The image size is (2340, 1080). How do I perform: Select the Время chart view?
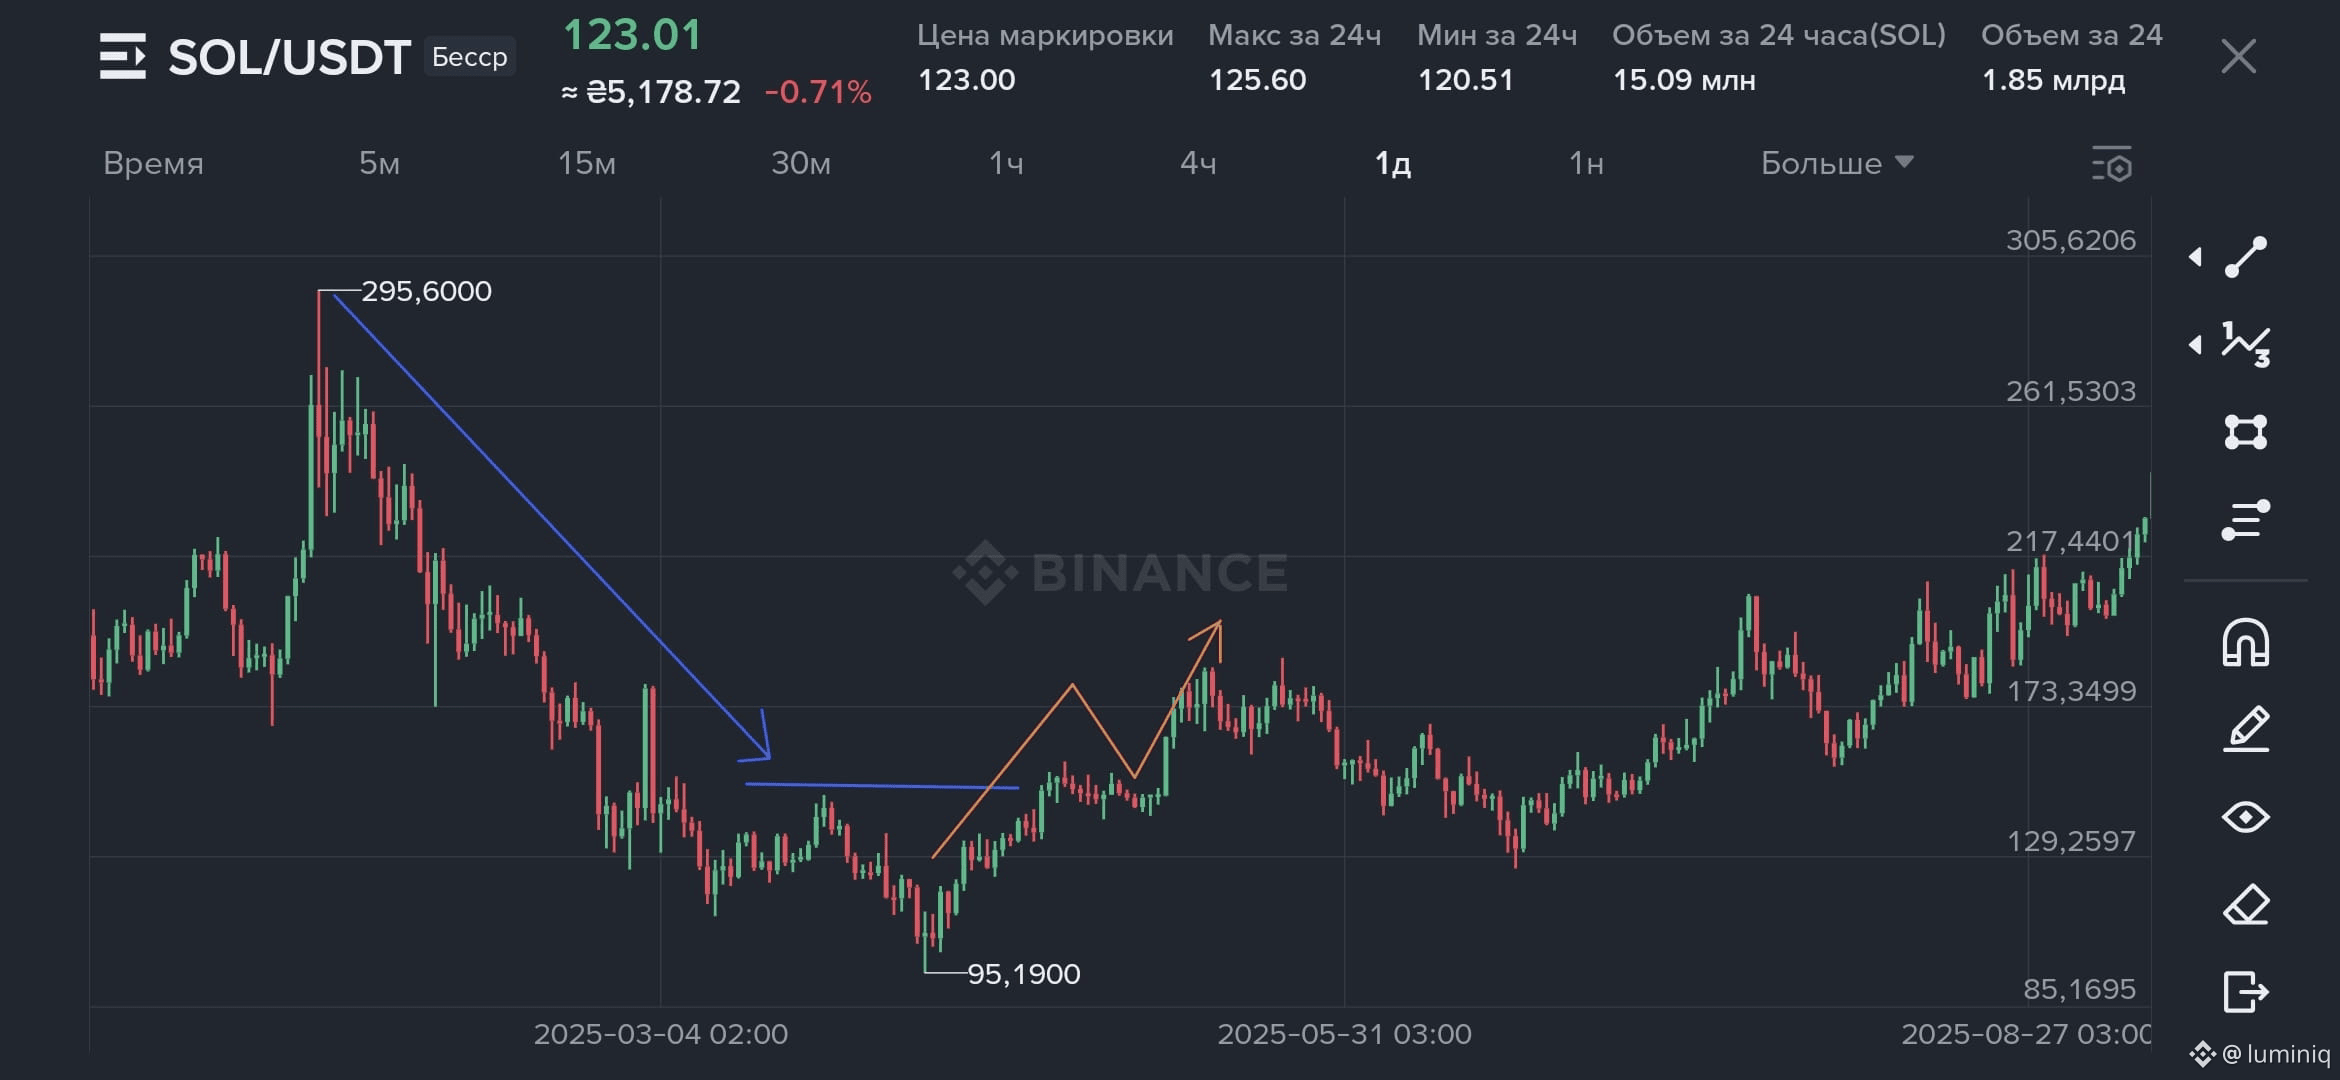pyautogui.click(x=153, y=163)
